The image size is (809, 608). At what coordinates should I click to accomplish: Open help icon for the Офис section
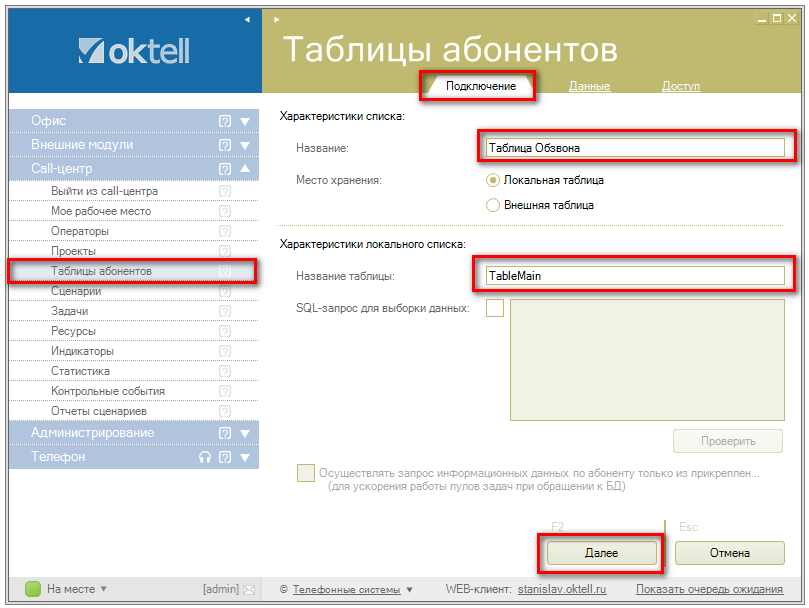(x=225, y=121)
